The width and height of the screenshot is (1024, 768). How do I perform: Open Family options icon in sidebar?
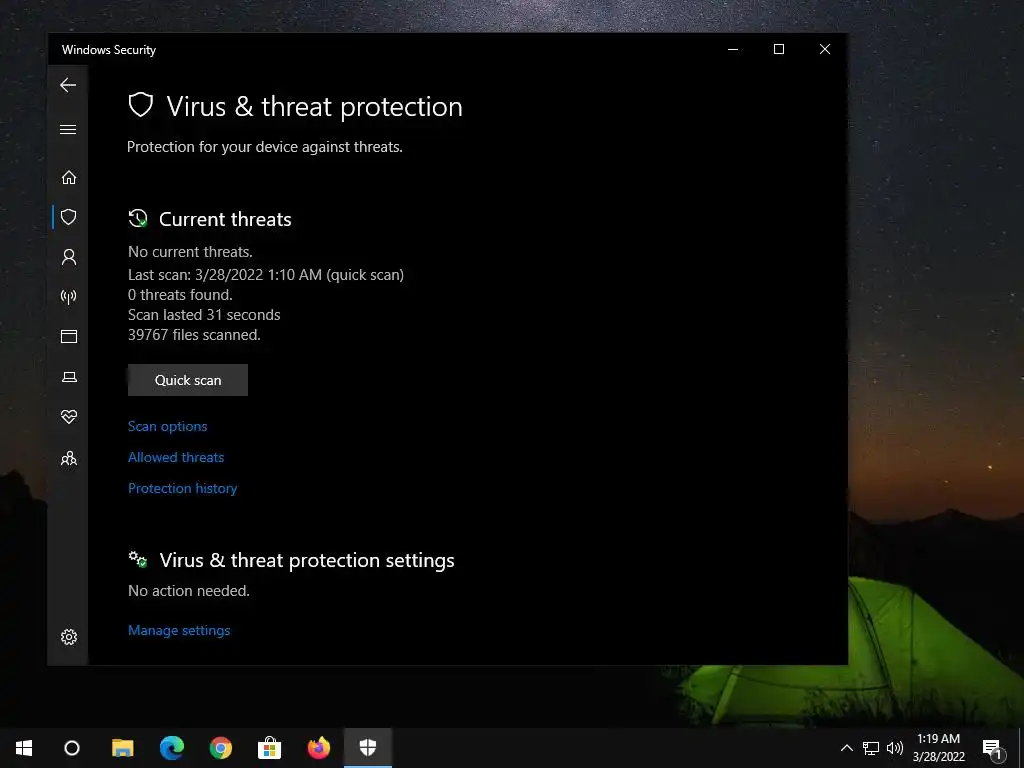[69, 458]
